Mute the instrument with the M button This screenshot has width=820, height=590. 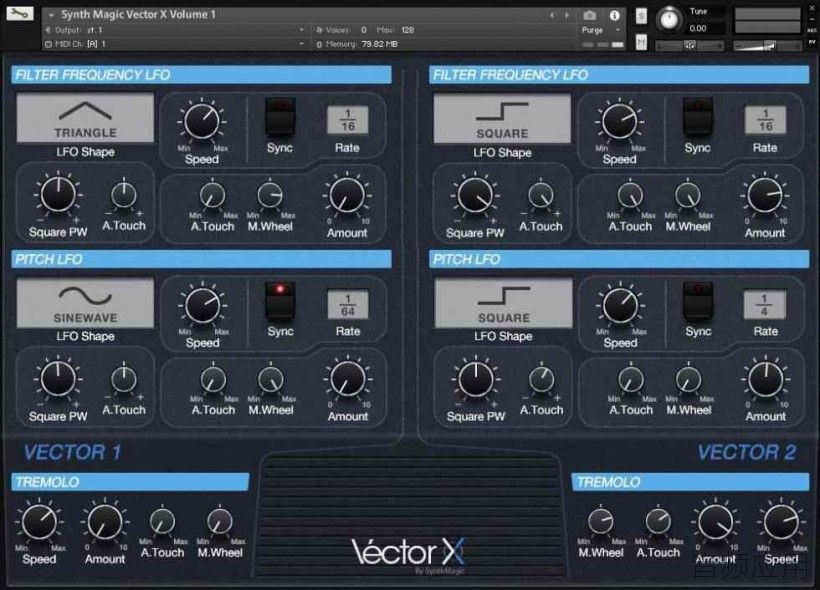pyautogui.click(x=641, y=41)
